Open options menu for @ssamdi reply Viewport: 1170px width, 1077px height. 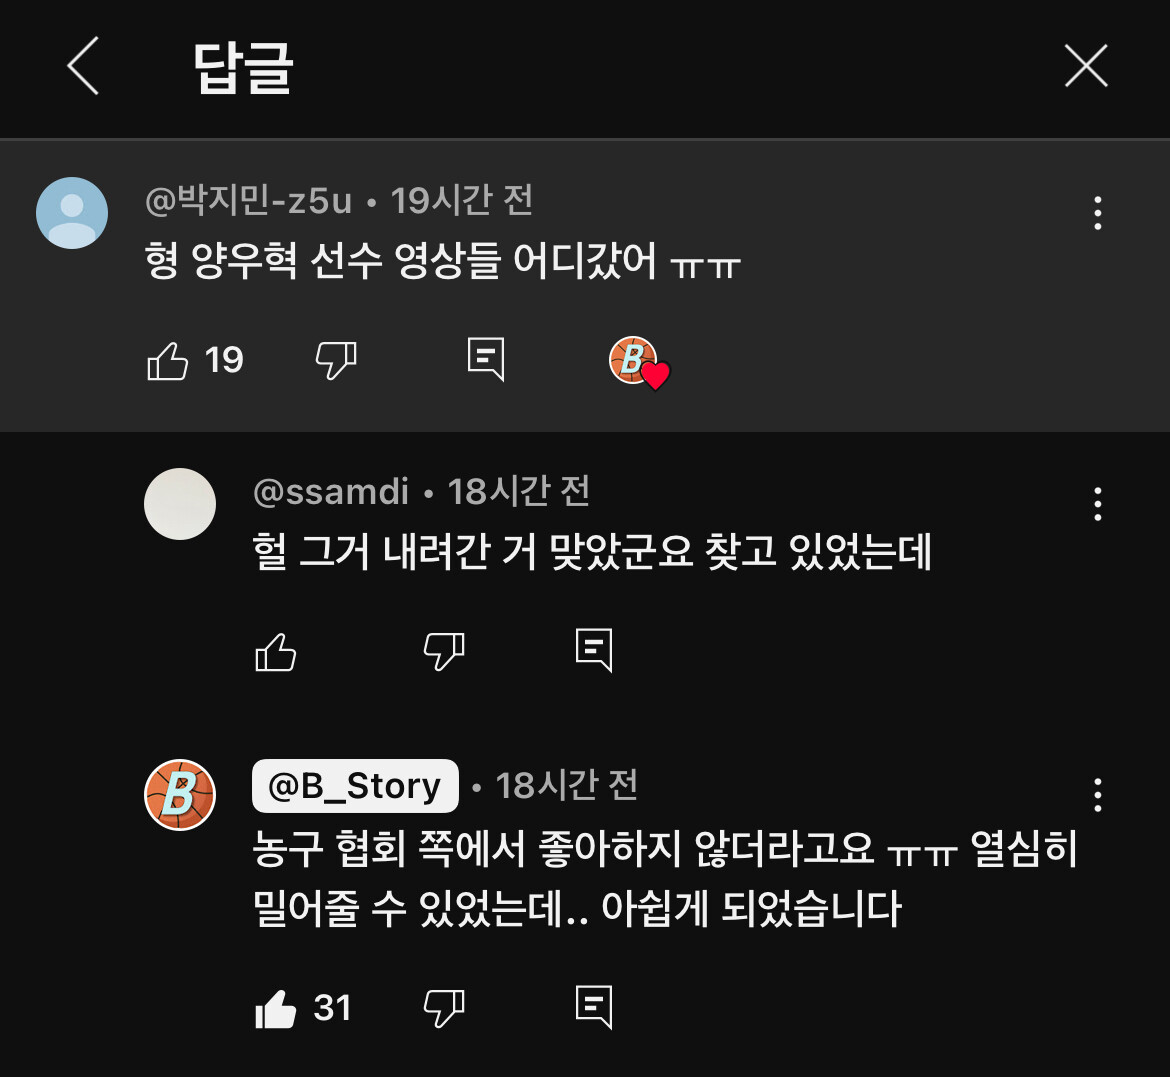pyautogui.click(x=1097, y=504)
